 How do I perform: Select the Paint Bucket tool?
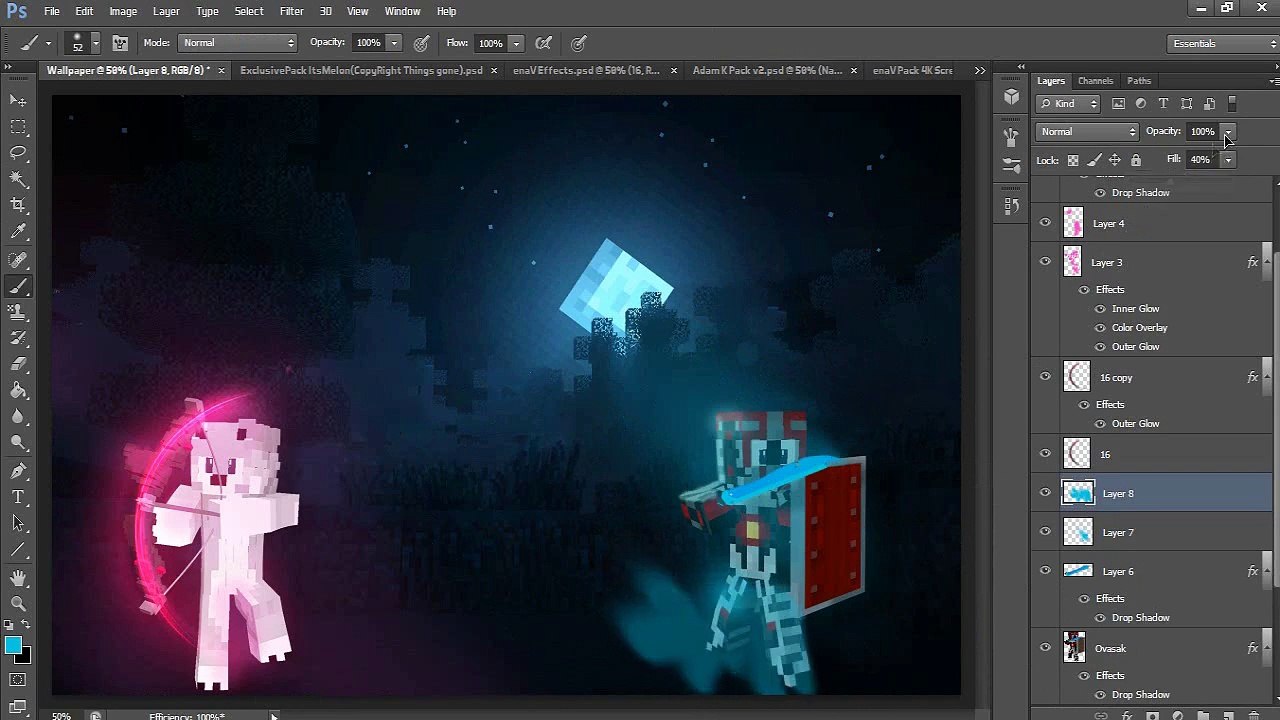(x=18, y=391)
